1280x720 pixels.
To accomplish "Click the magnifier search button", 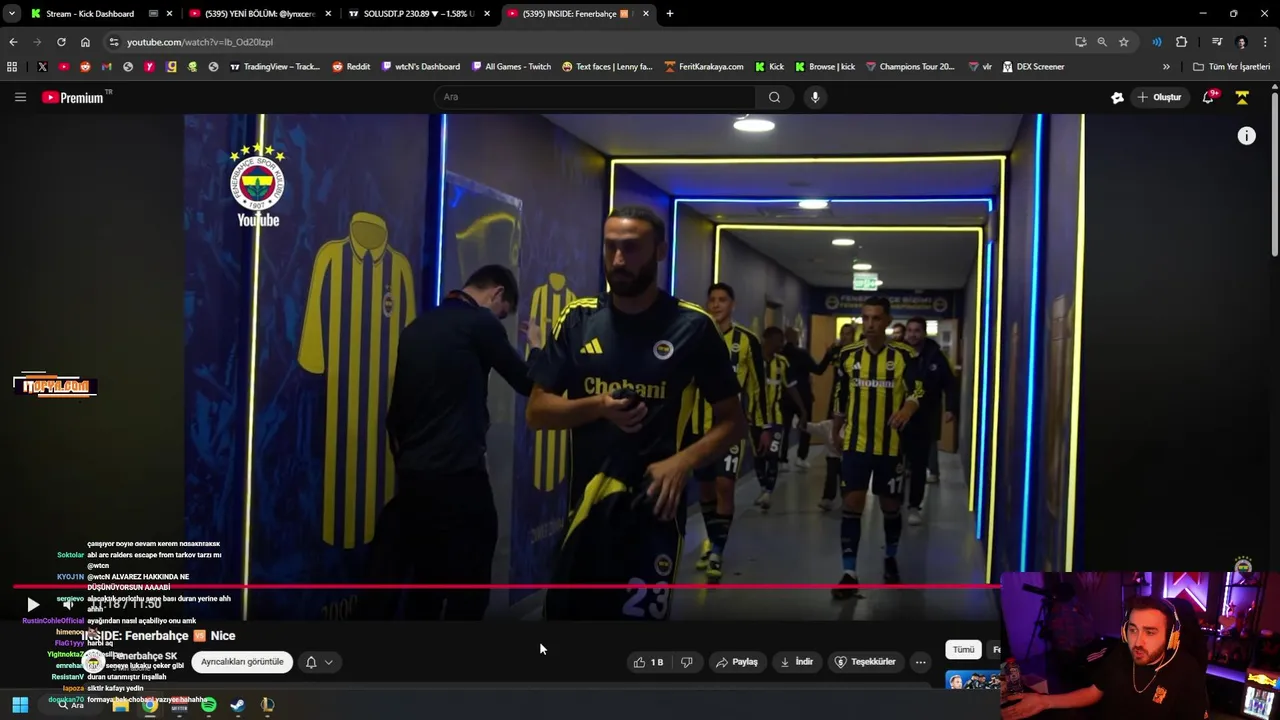I will tap(774, 97).
